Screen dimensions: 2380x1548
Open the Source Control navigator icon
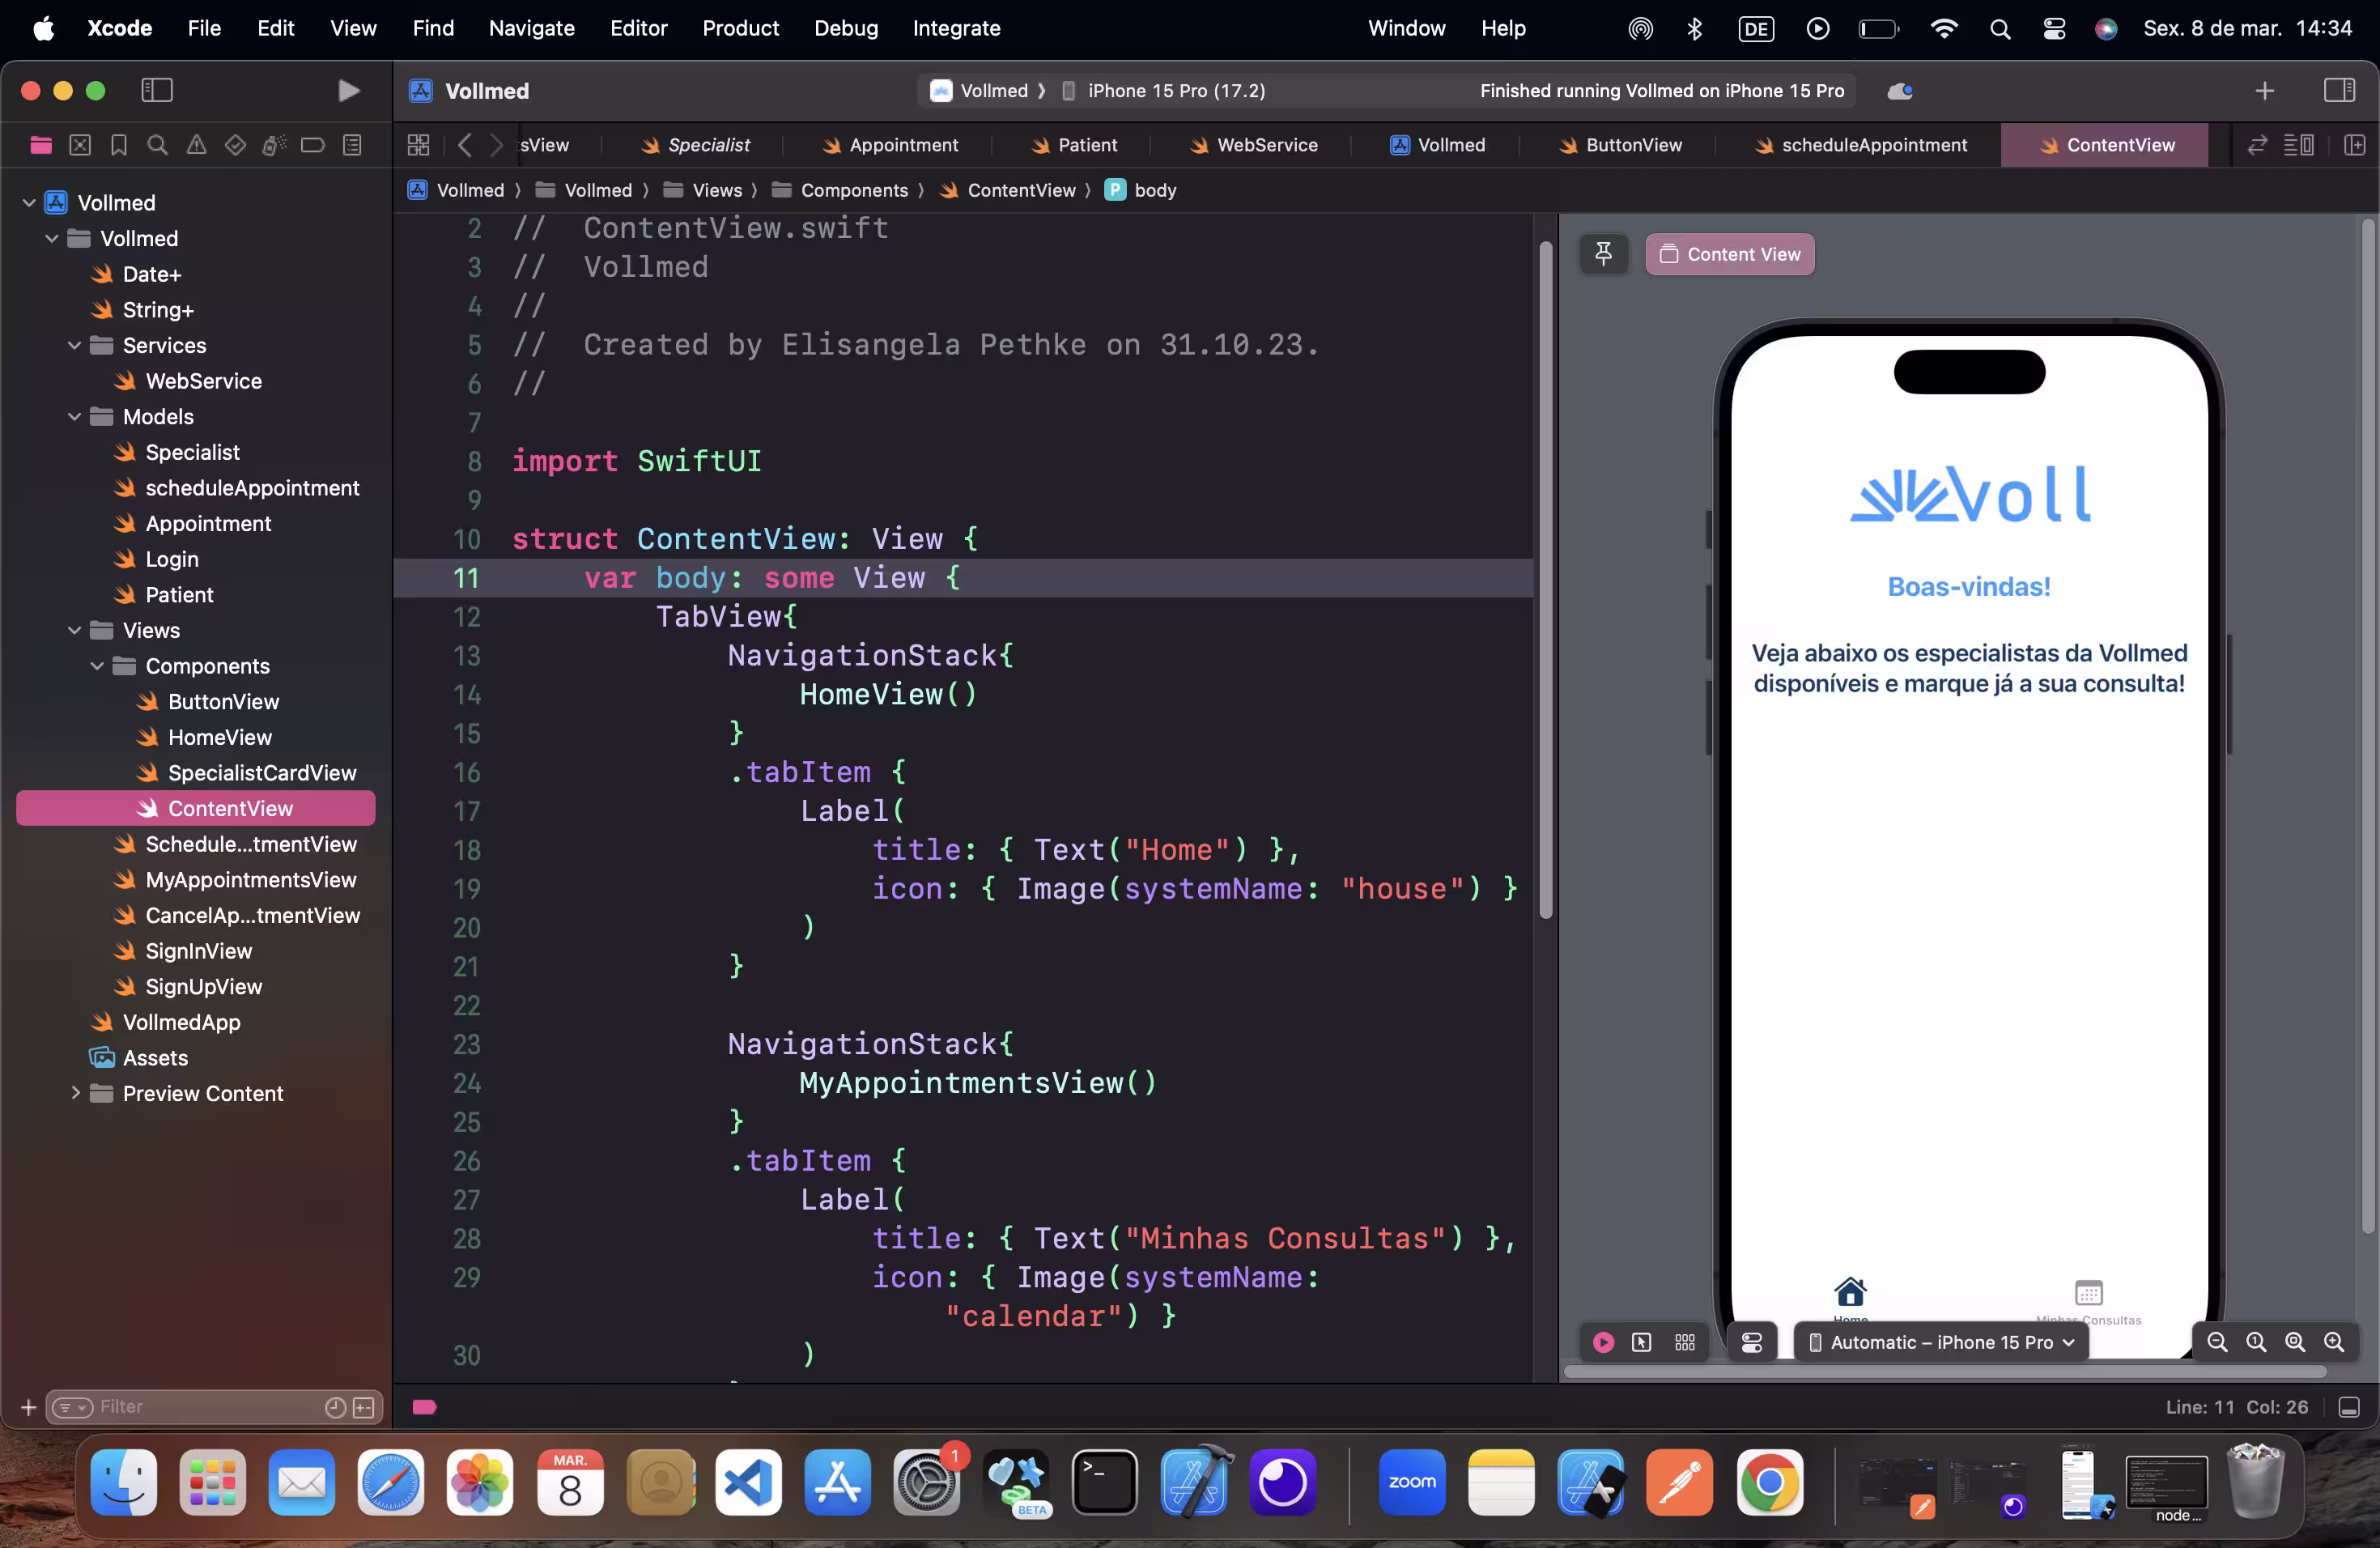point(80,145)
